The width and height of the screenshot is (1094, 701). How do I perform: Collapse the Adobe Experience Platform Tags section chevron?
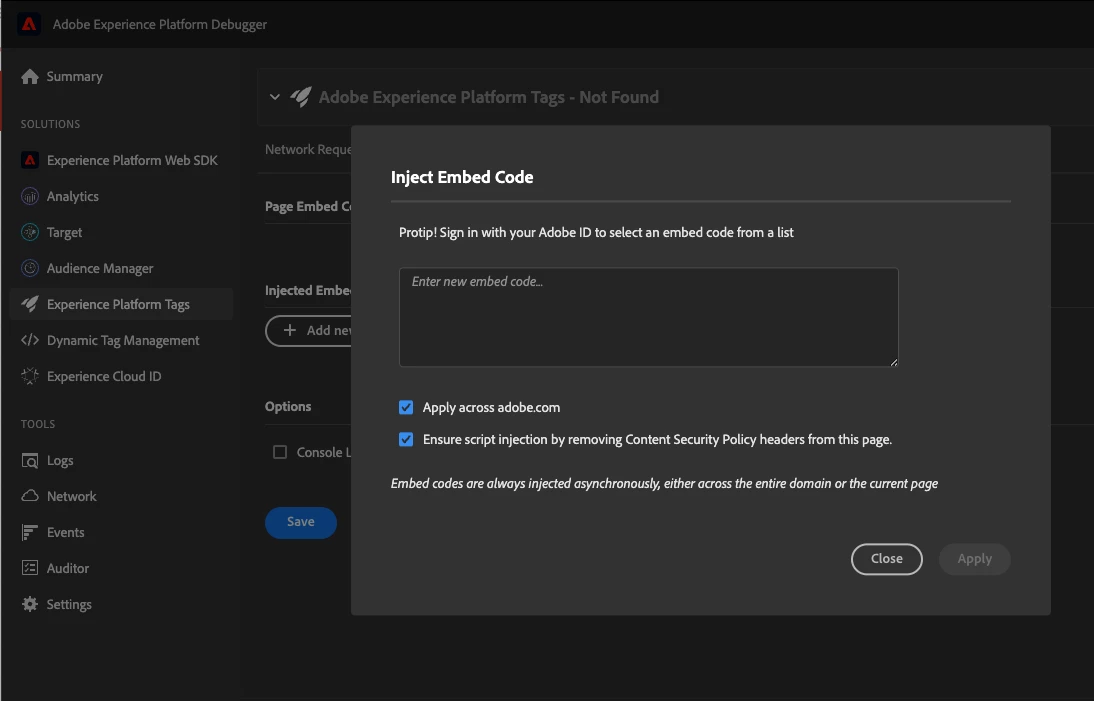tap(275, 97)
